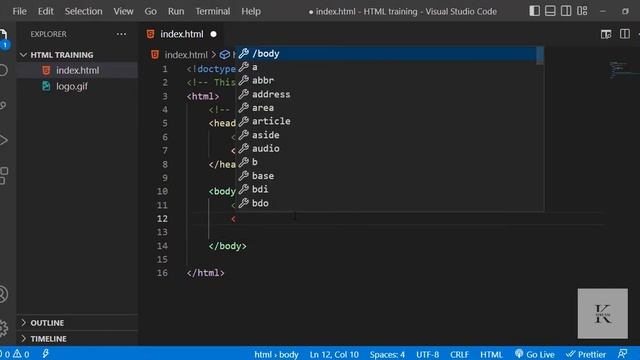Open the Go menu
This screenshot has height=360, width=640.
150,11
